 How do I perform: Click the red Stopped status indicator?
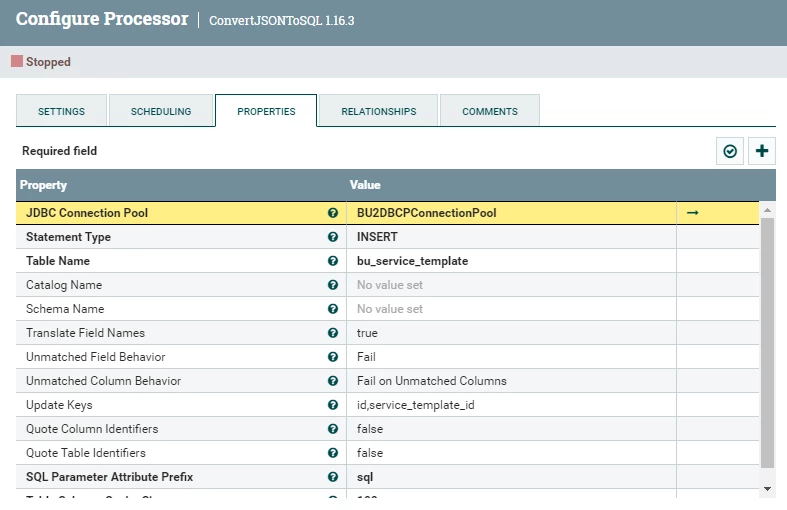coord(17,61)
